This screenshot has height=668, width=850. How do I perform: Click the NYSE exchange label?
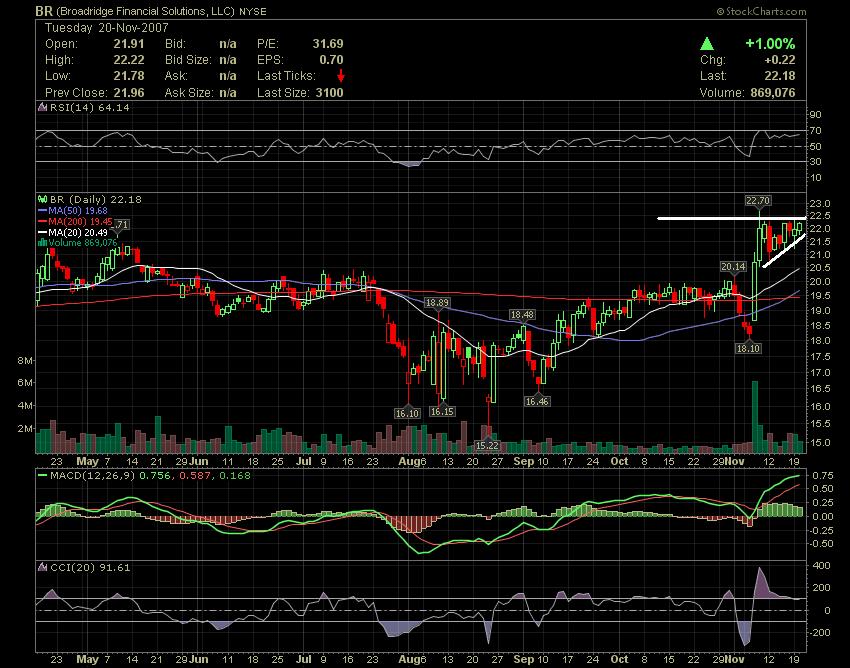pos(253,11)
